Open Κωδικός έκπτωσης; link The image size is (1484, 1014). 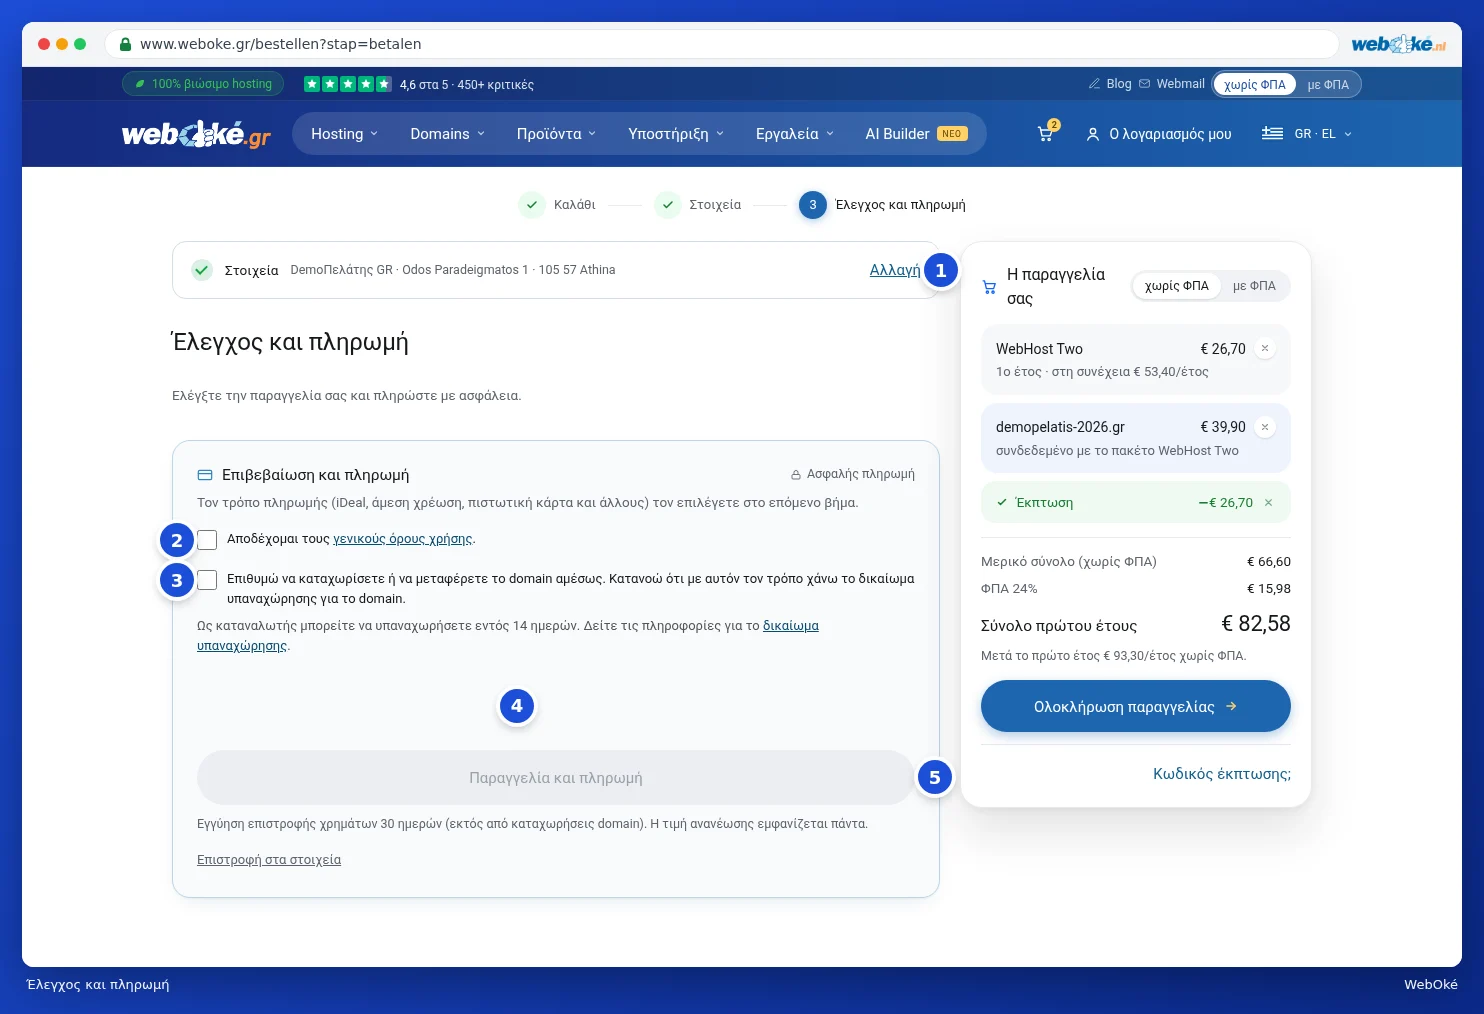click(x=1221, y=774)
